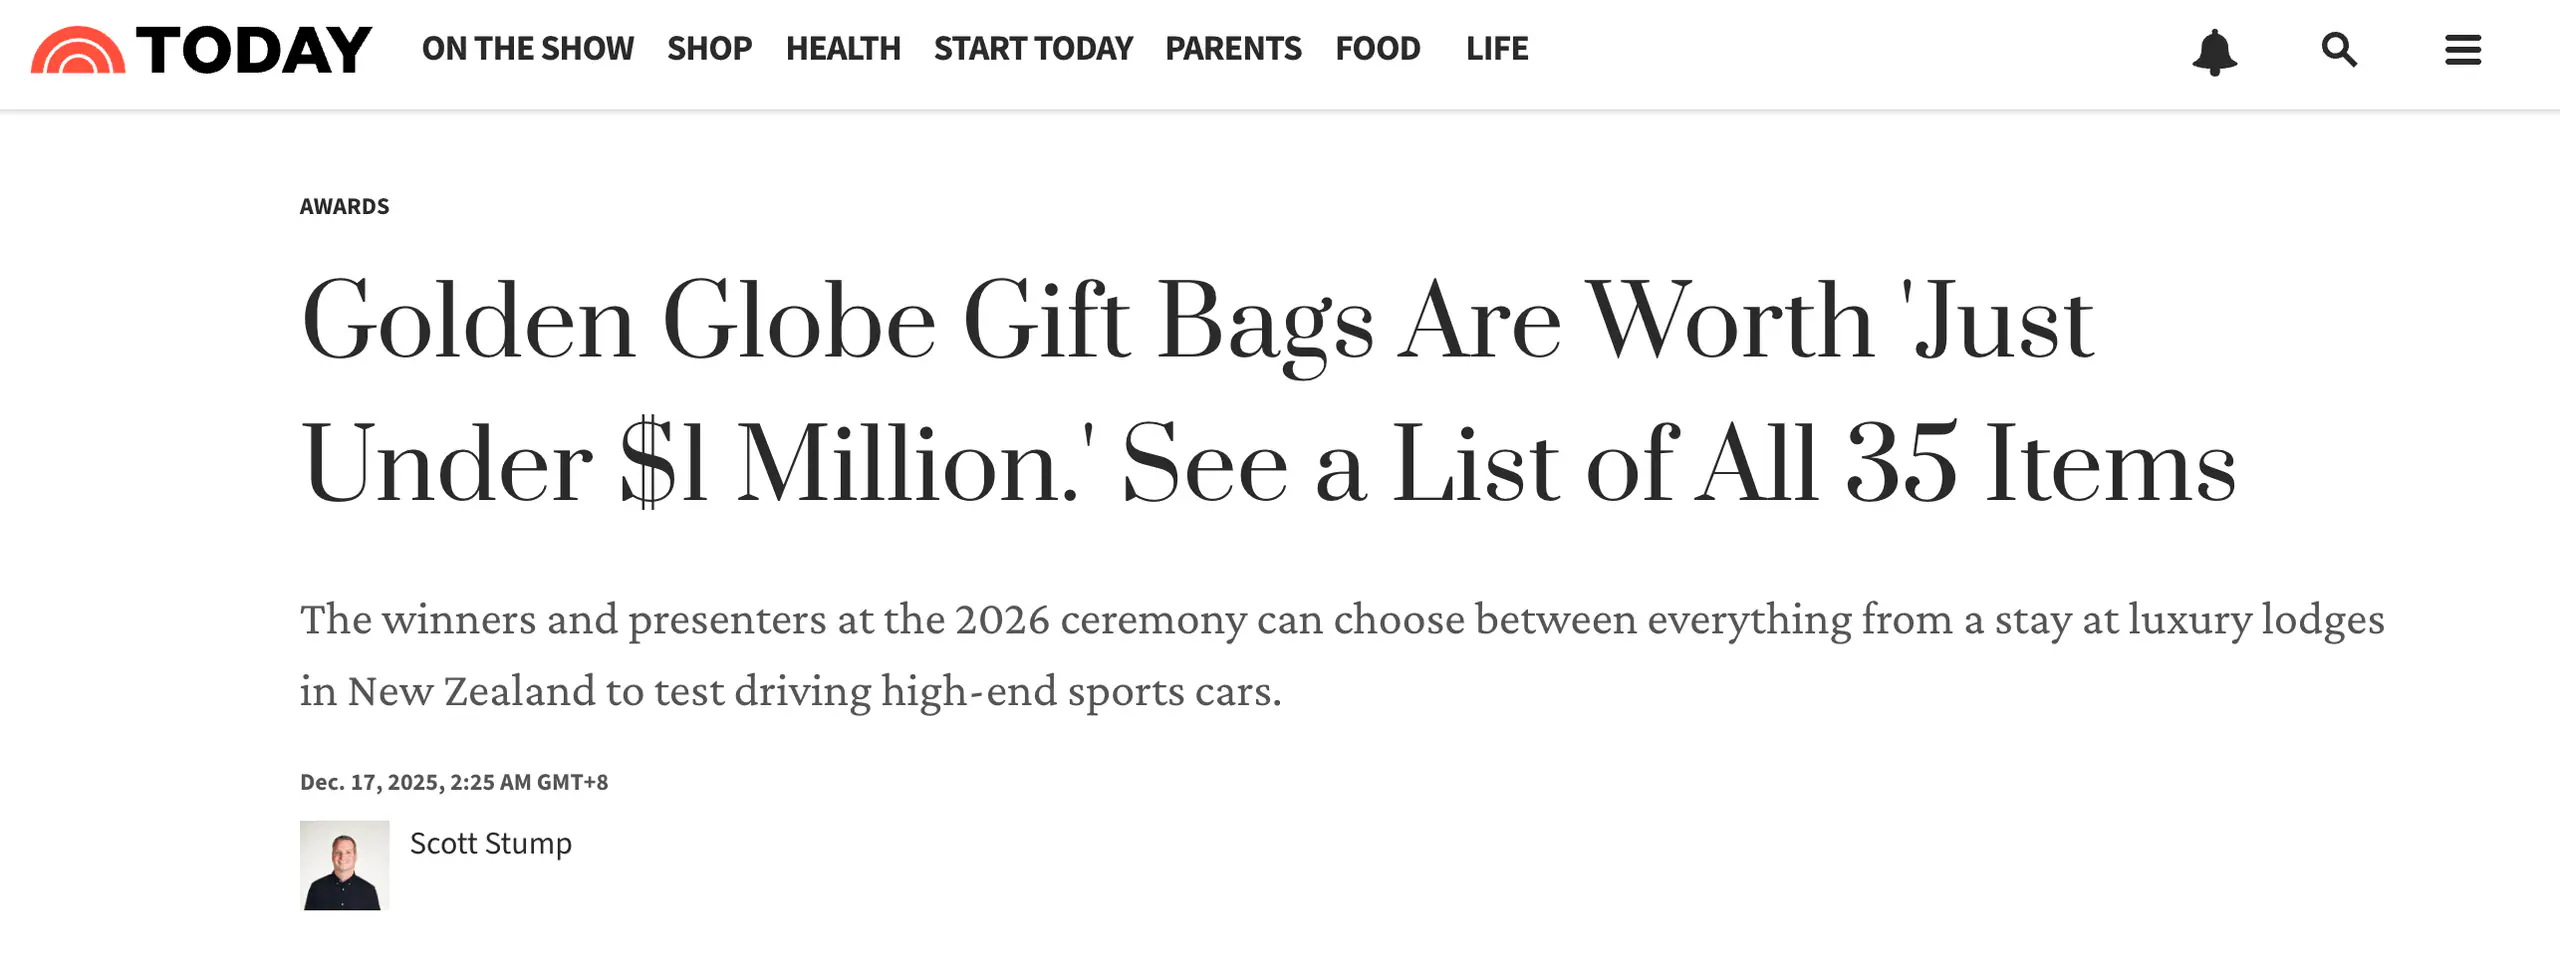Open the HEALTH section
This screenshot has height=974, width=2560.
[x=843, y=48]
